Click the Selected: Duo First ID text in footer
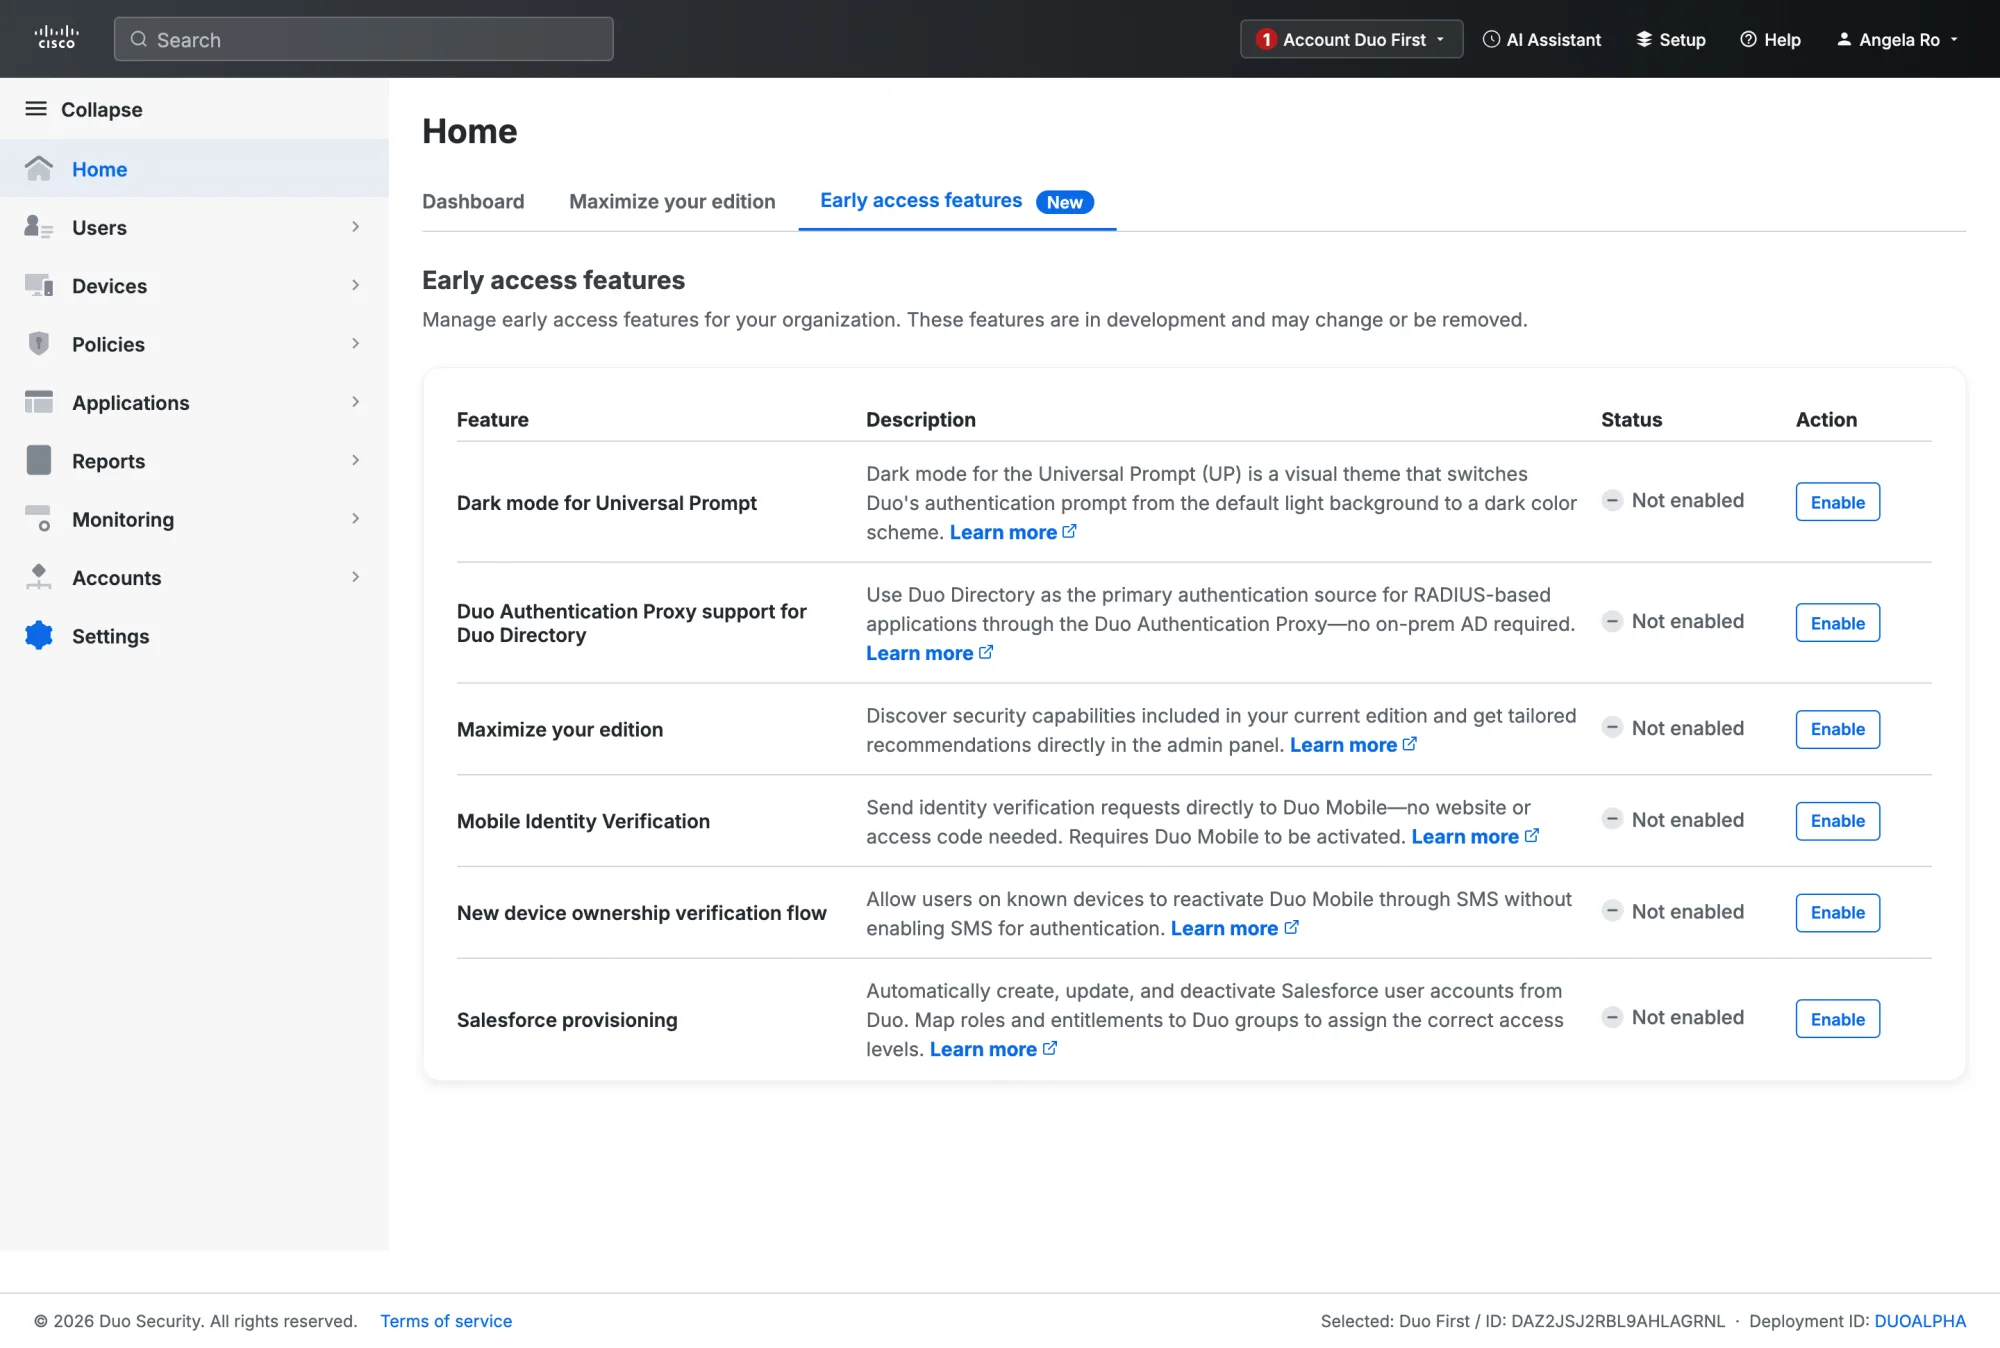The image size is (2000, 1348). pos(1522,1320)
